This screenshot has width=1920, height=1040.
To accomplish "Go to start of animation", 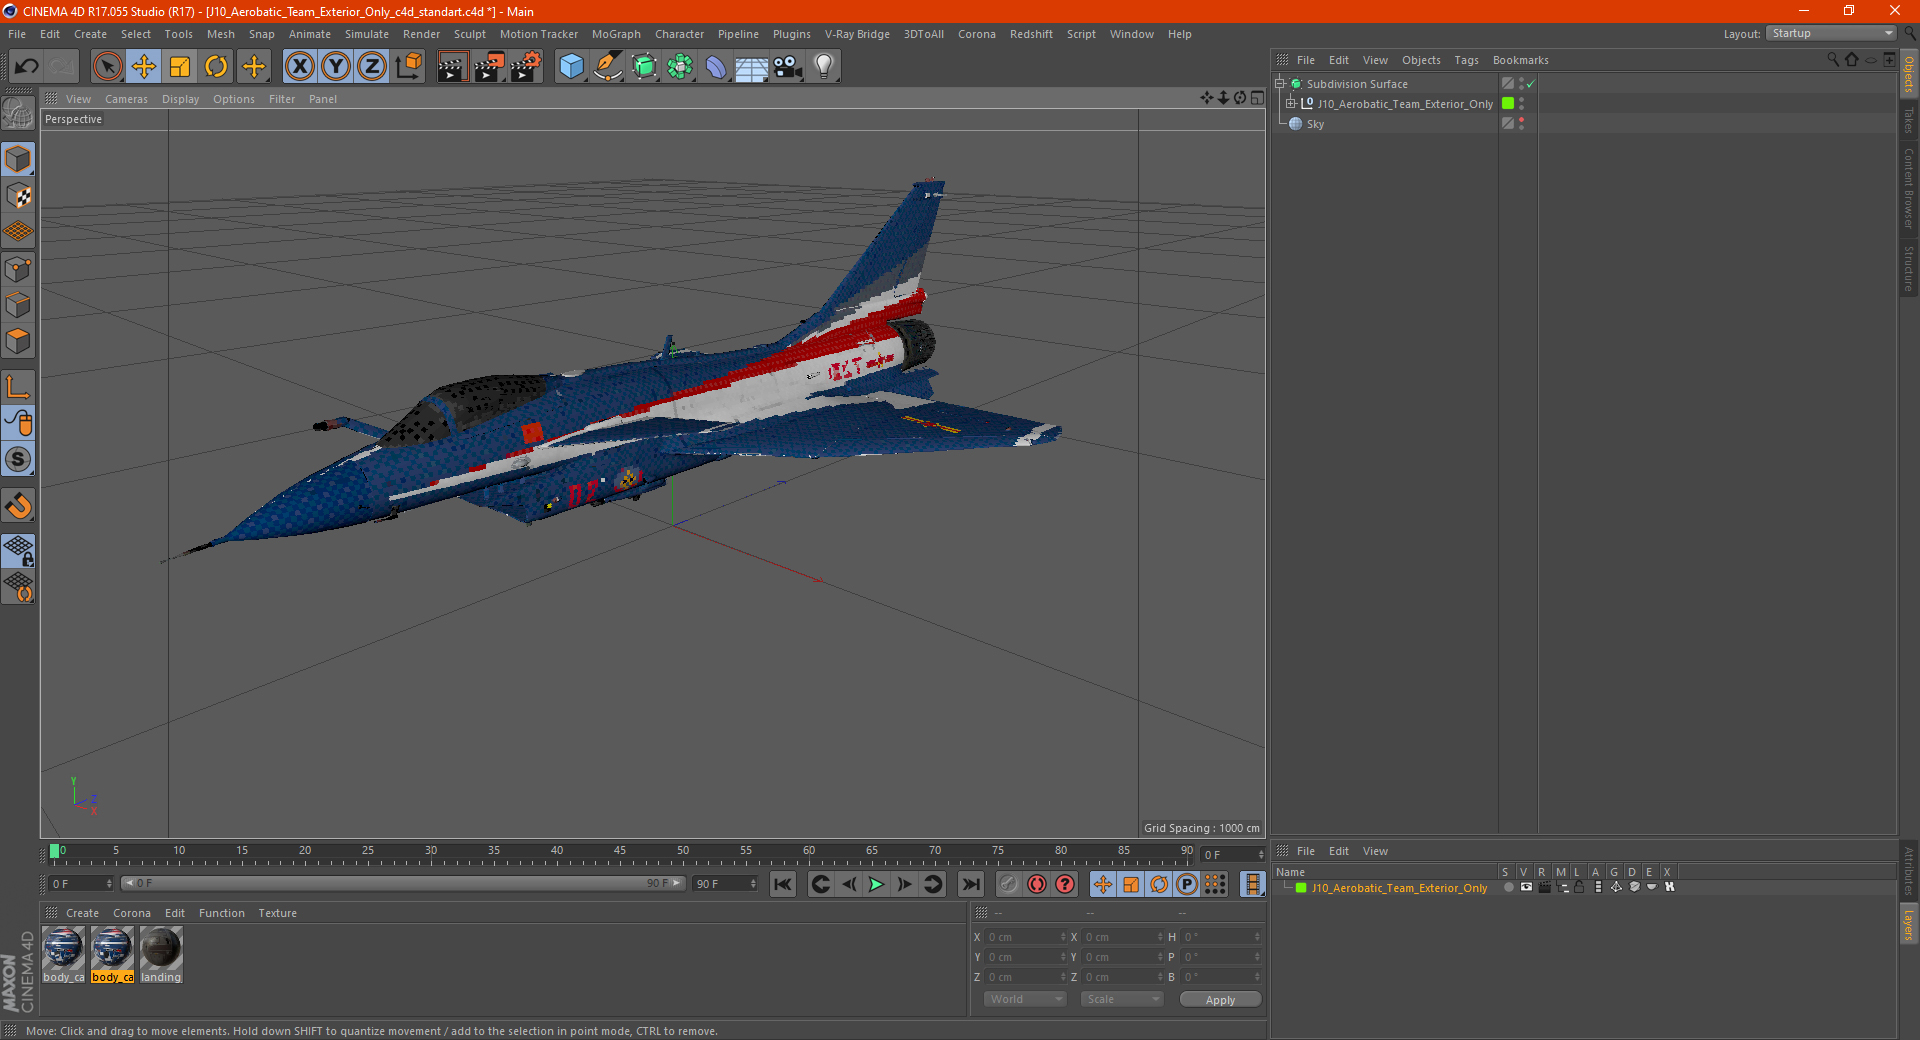I will click(x=783, y=884).
